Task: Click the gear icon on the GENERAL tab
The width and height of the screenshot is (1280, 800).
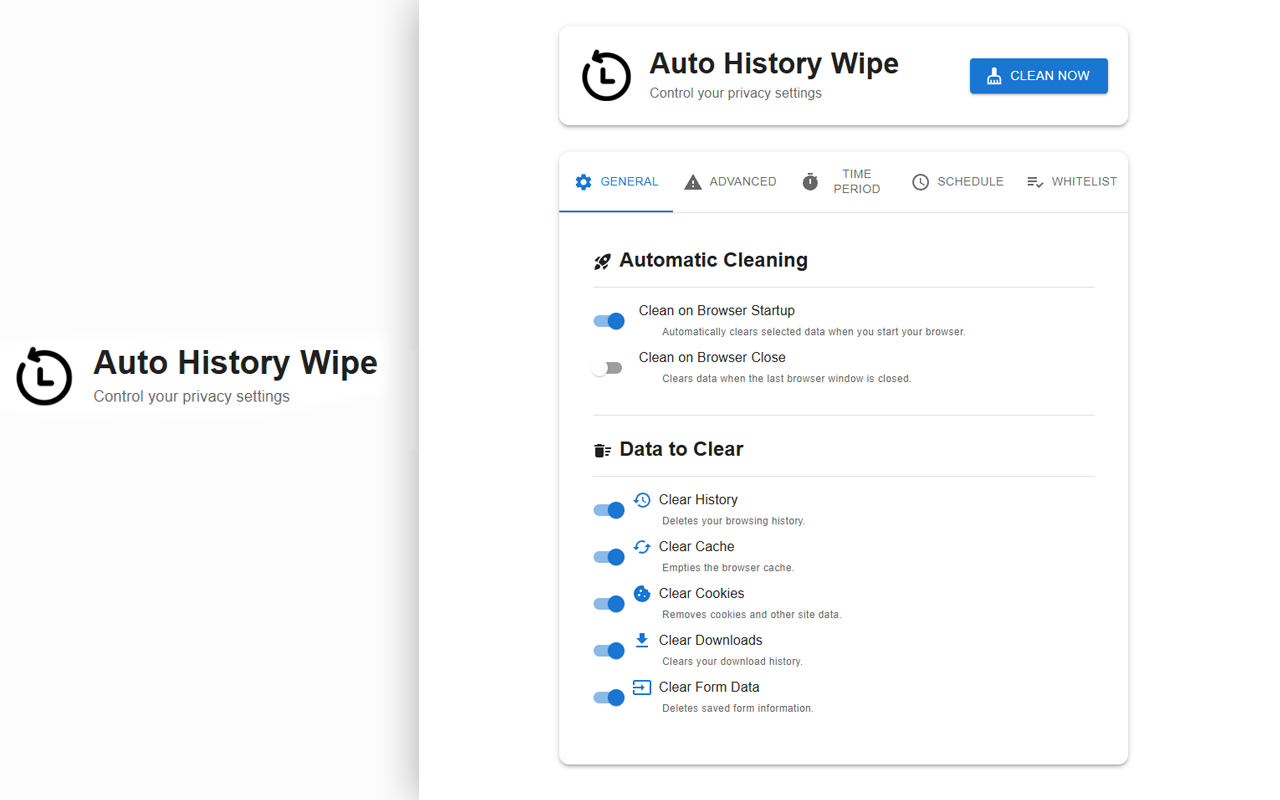Action: pos(583,181)
